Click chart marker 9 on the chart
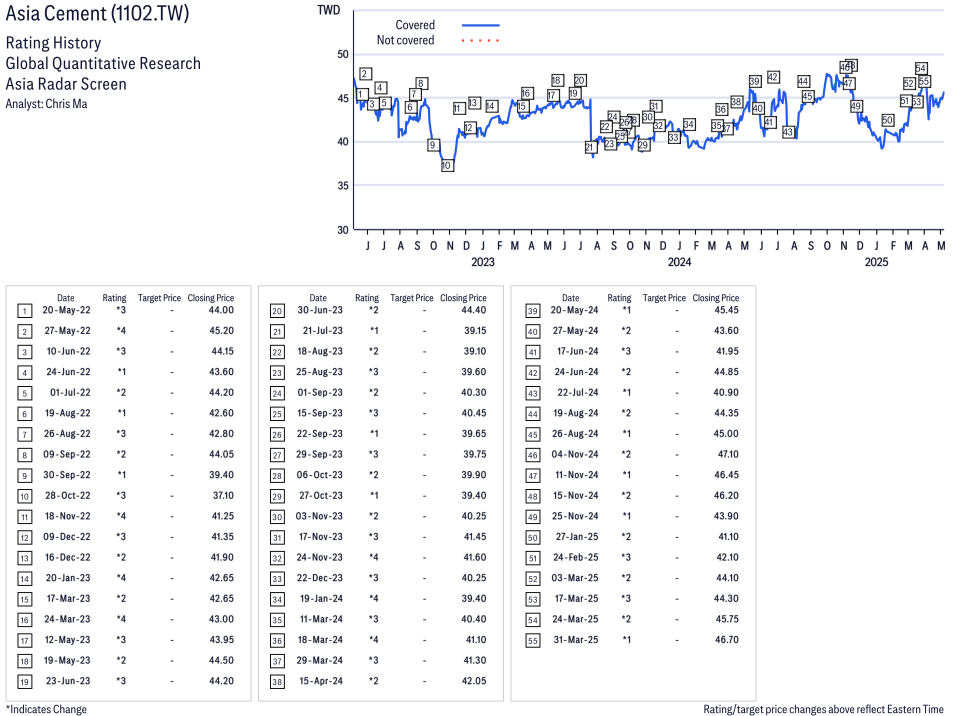 click(x=432, y=145)
